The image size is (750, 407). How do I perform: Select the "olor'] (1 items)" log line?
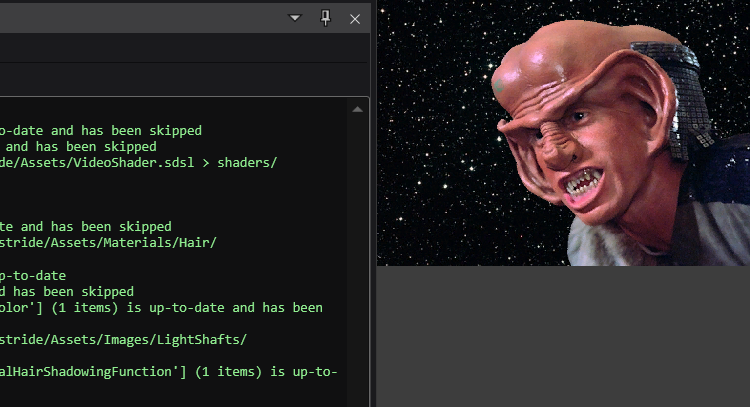[x=161, y=308]
